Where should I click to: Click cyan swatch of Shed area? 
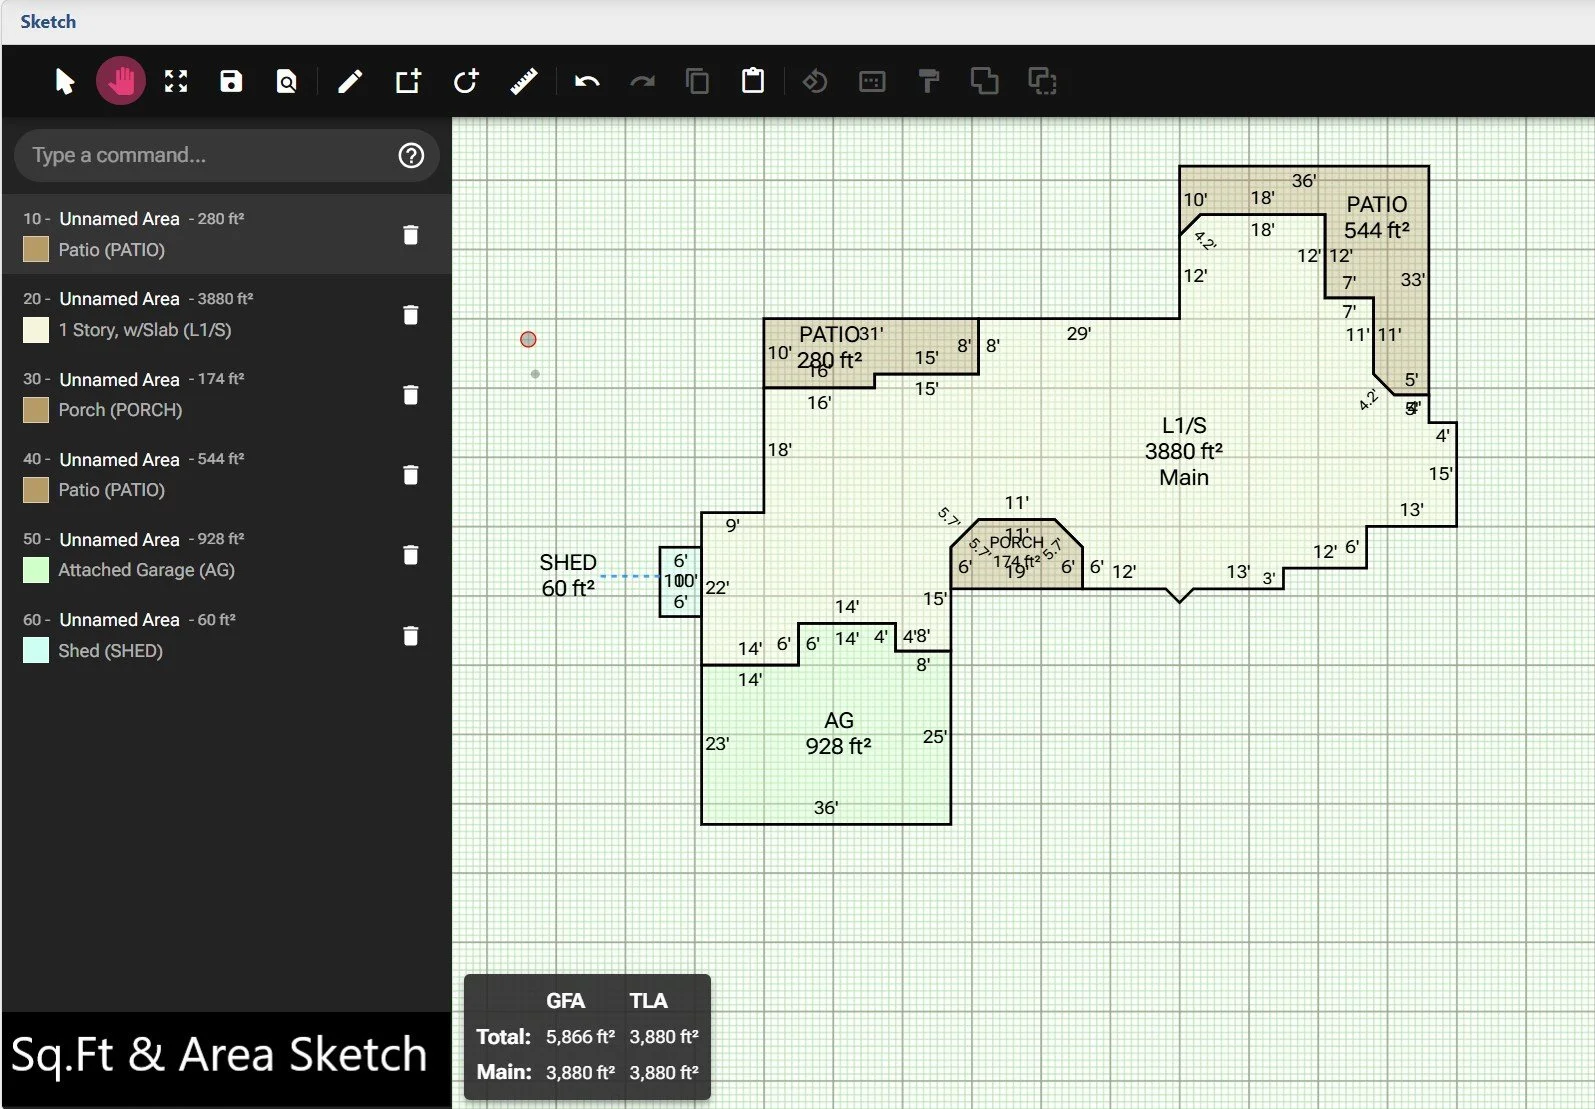36,650
